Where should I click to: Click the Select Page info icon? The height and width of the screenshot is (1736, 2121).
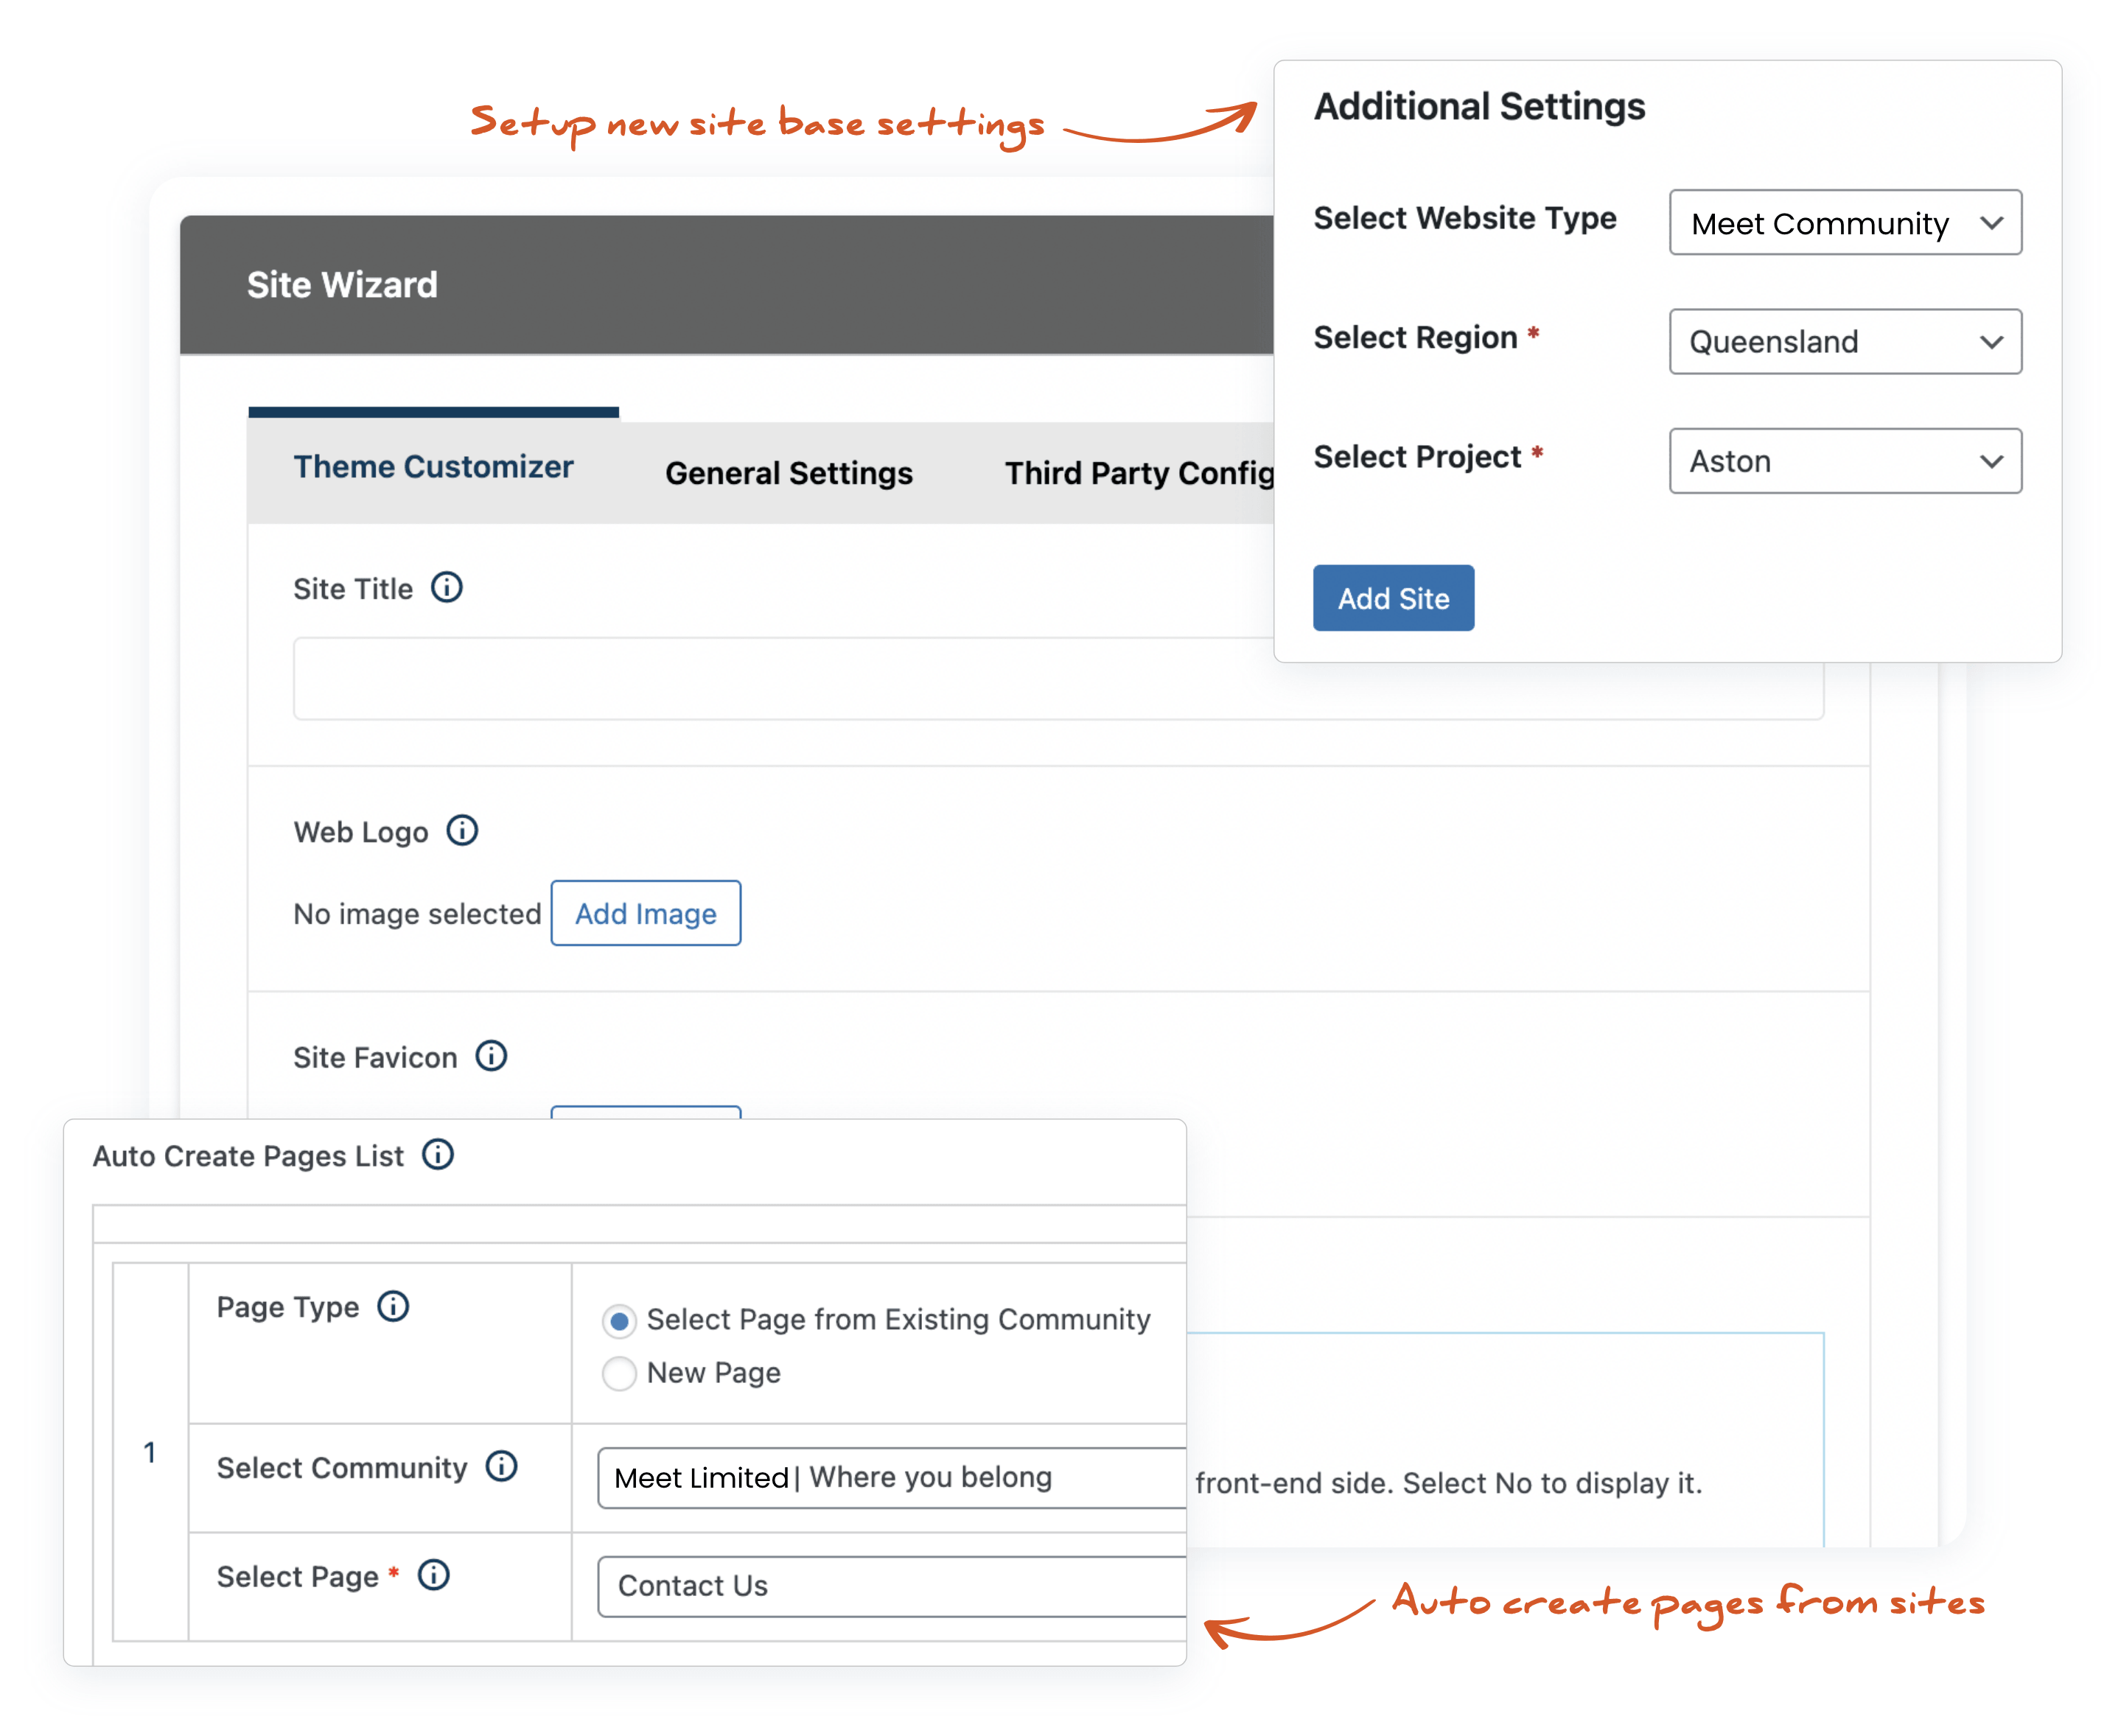point(434,1575)
